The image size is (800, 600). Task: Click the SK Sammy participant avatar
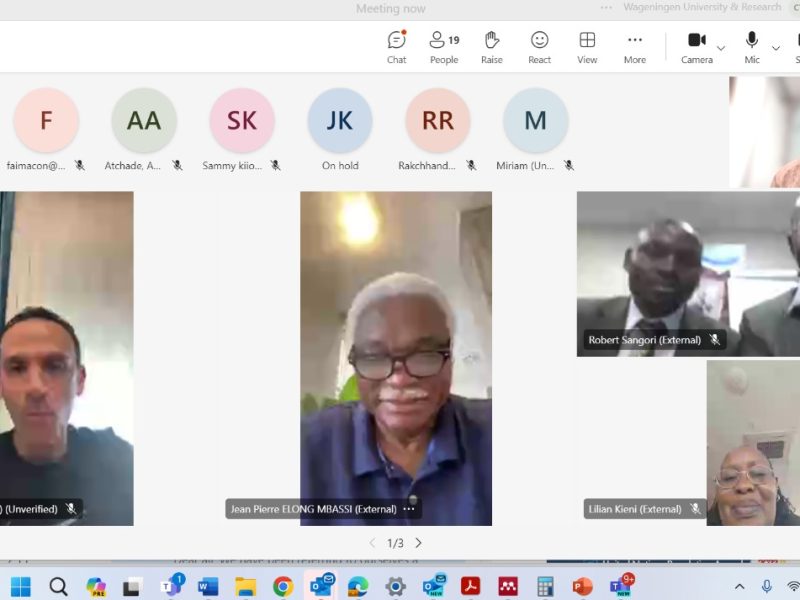point(242,121)
